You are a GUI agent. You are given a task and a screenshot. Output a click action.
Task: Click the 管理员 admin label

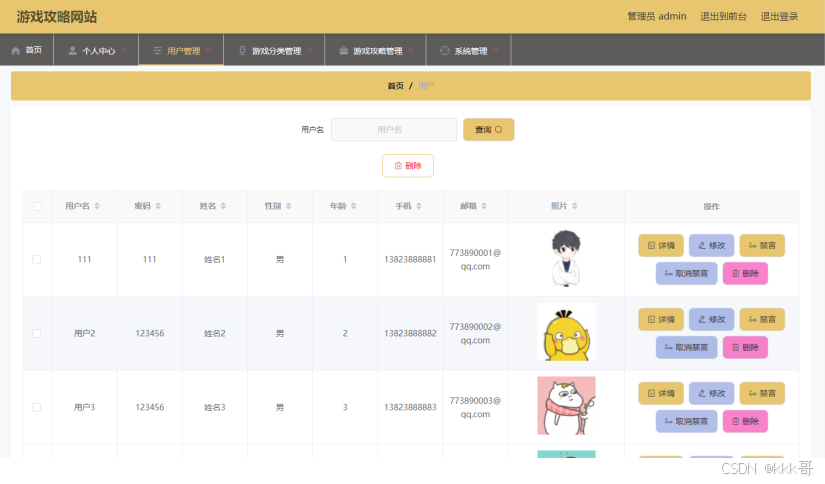[x=657, y=16]
